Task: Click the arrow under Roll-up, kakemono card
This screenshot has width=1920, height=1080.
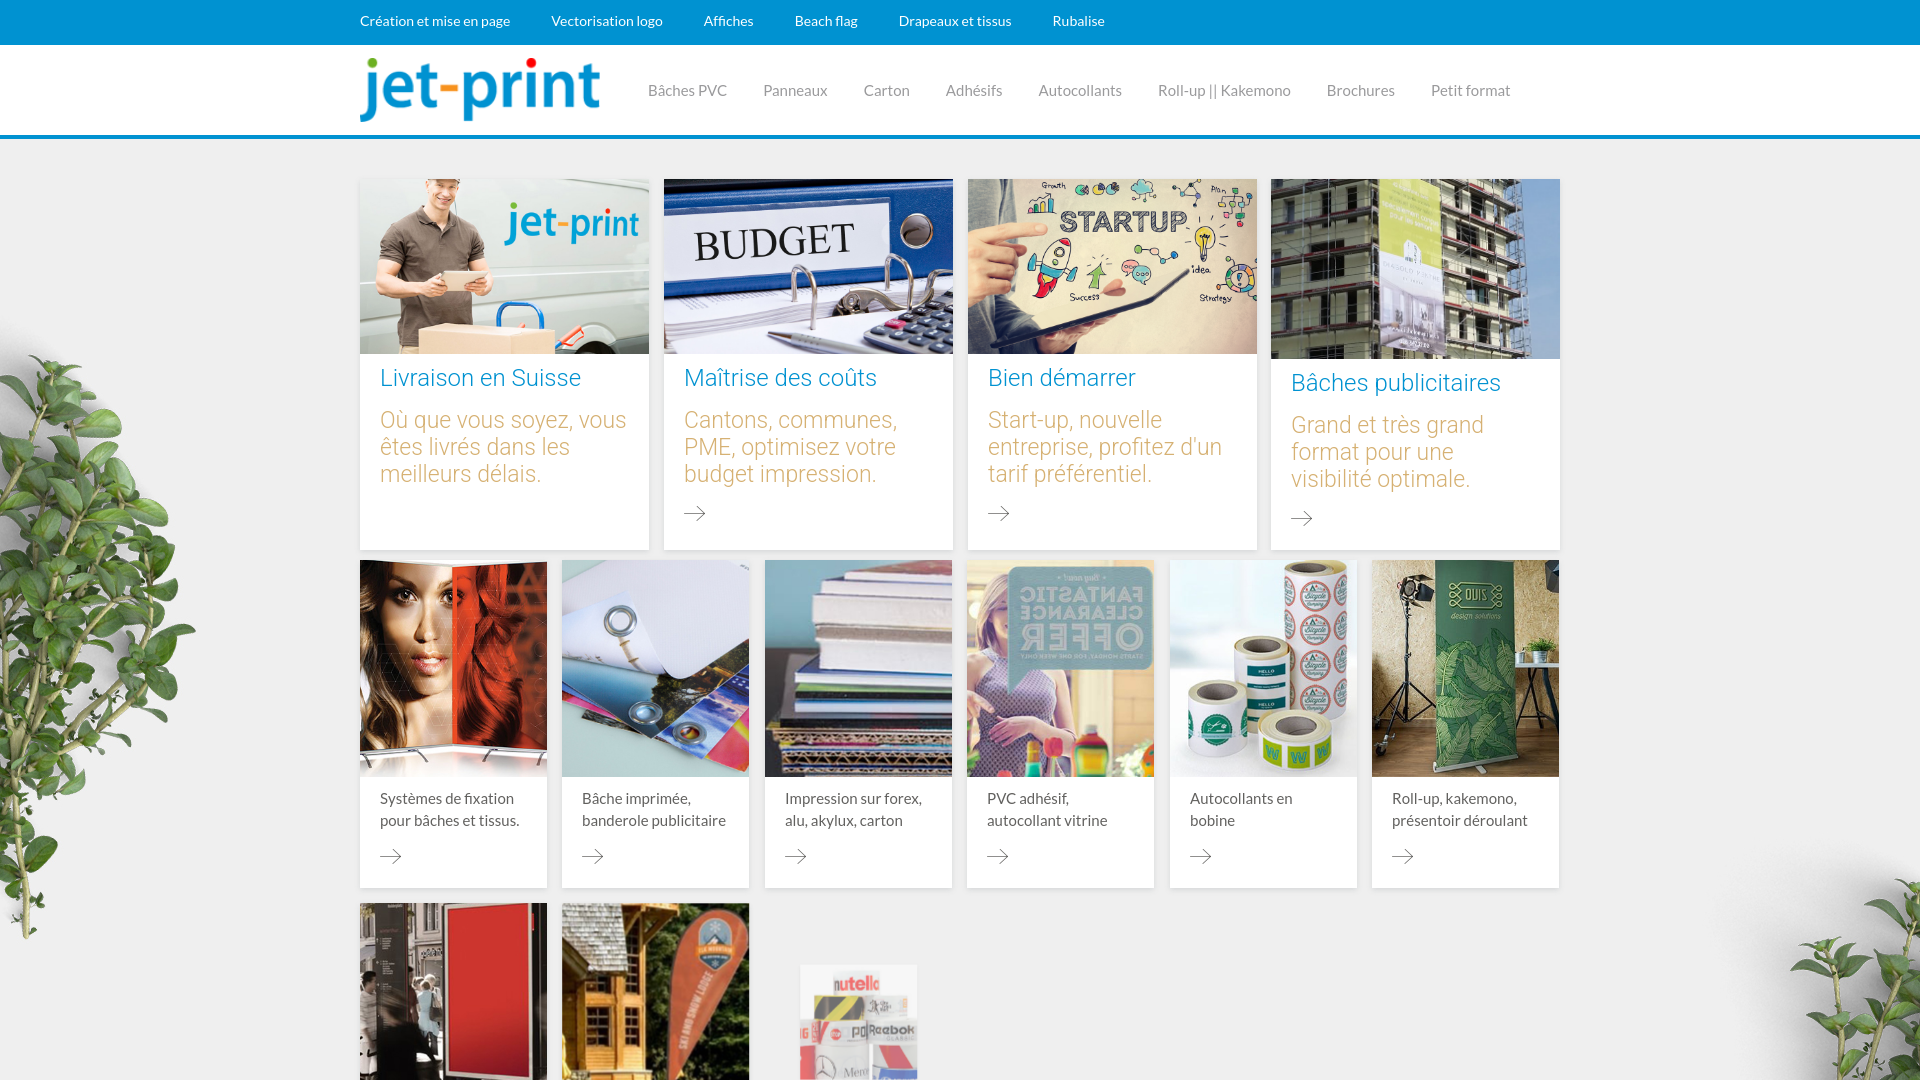Action: (1404, 856)
